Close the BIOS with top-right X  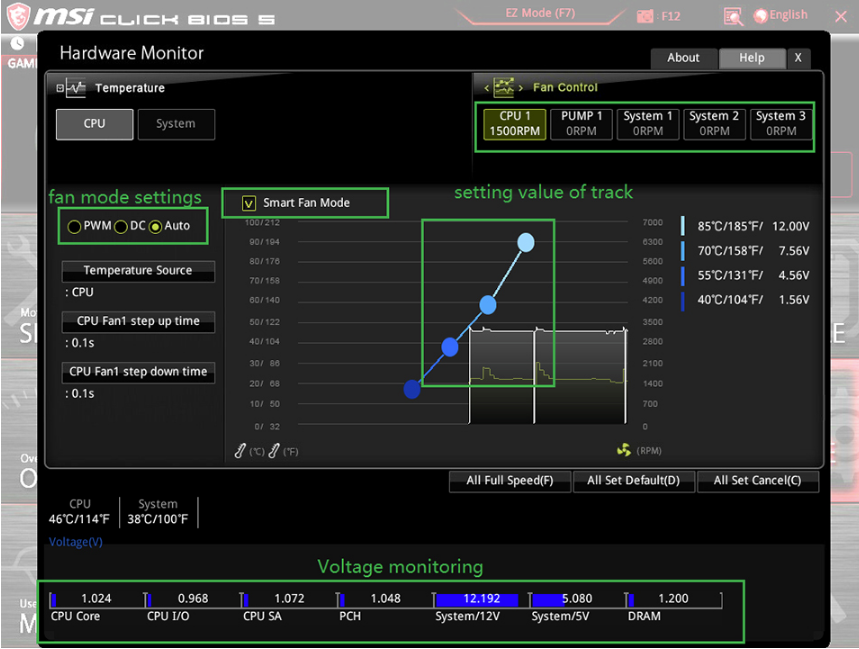coord(840,16)
